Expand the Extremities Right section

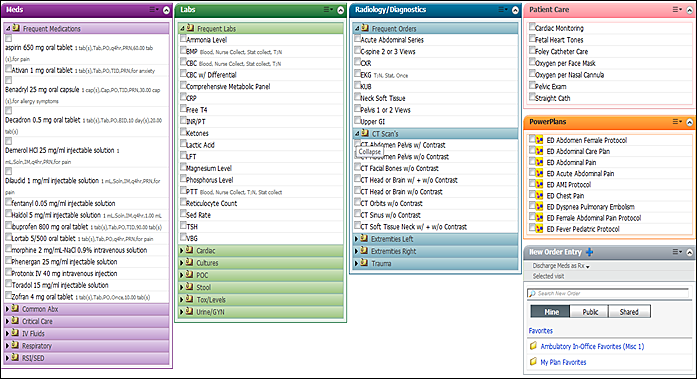357,251
